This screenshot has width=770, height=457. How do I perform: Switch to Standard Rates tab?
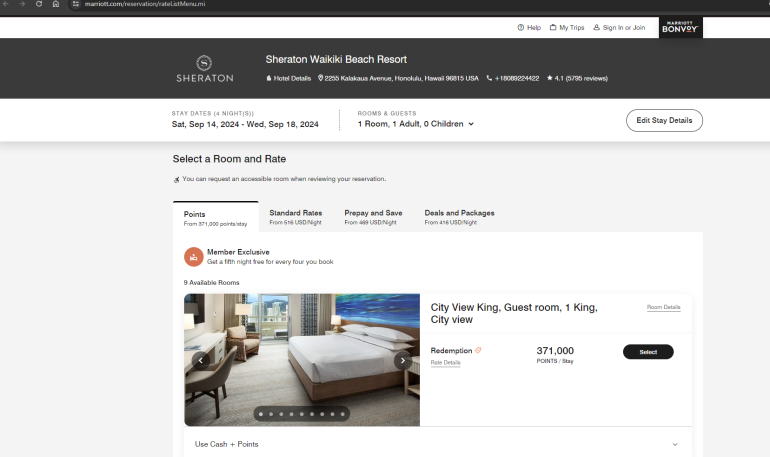pyautogui.click(x=295, y=216)
